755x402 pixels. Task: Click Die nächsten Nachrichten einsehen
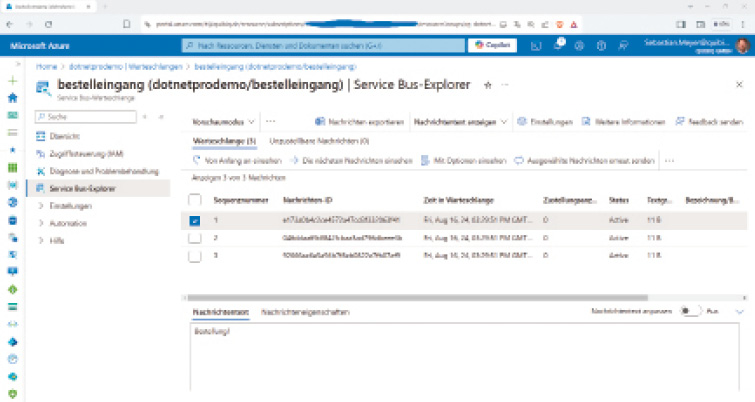[351, 161]
